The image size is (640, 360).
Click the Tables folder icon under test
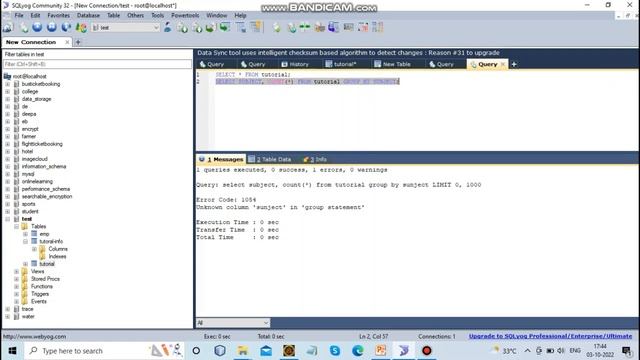click(x=25, y=227)
